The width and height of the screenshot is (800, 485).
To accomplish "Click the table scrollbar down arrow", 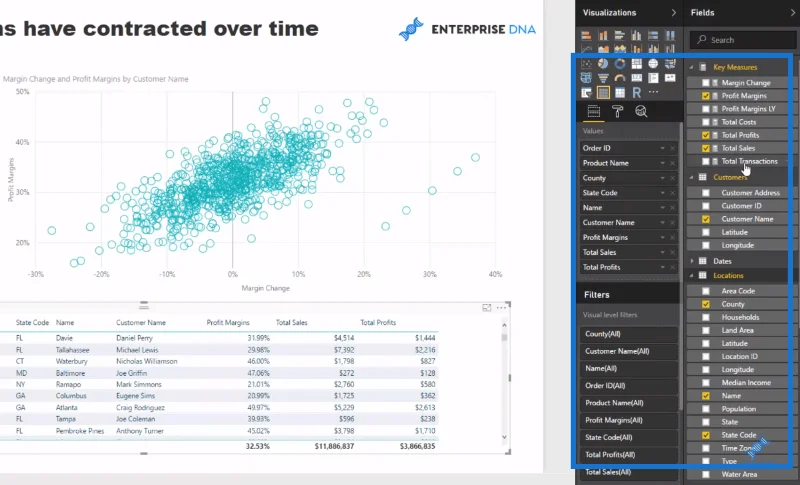I will point(504,437).
